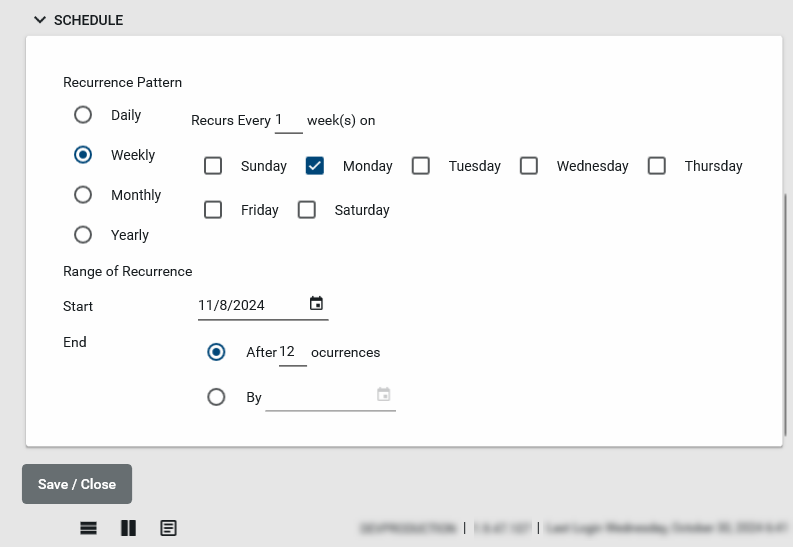
Task: Switch to stacked rows layout icon
Action: 88,528
